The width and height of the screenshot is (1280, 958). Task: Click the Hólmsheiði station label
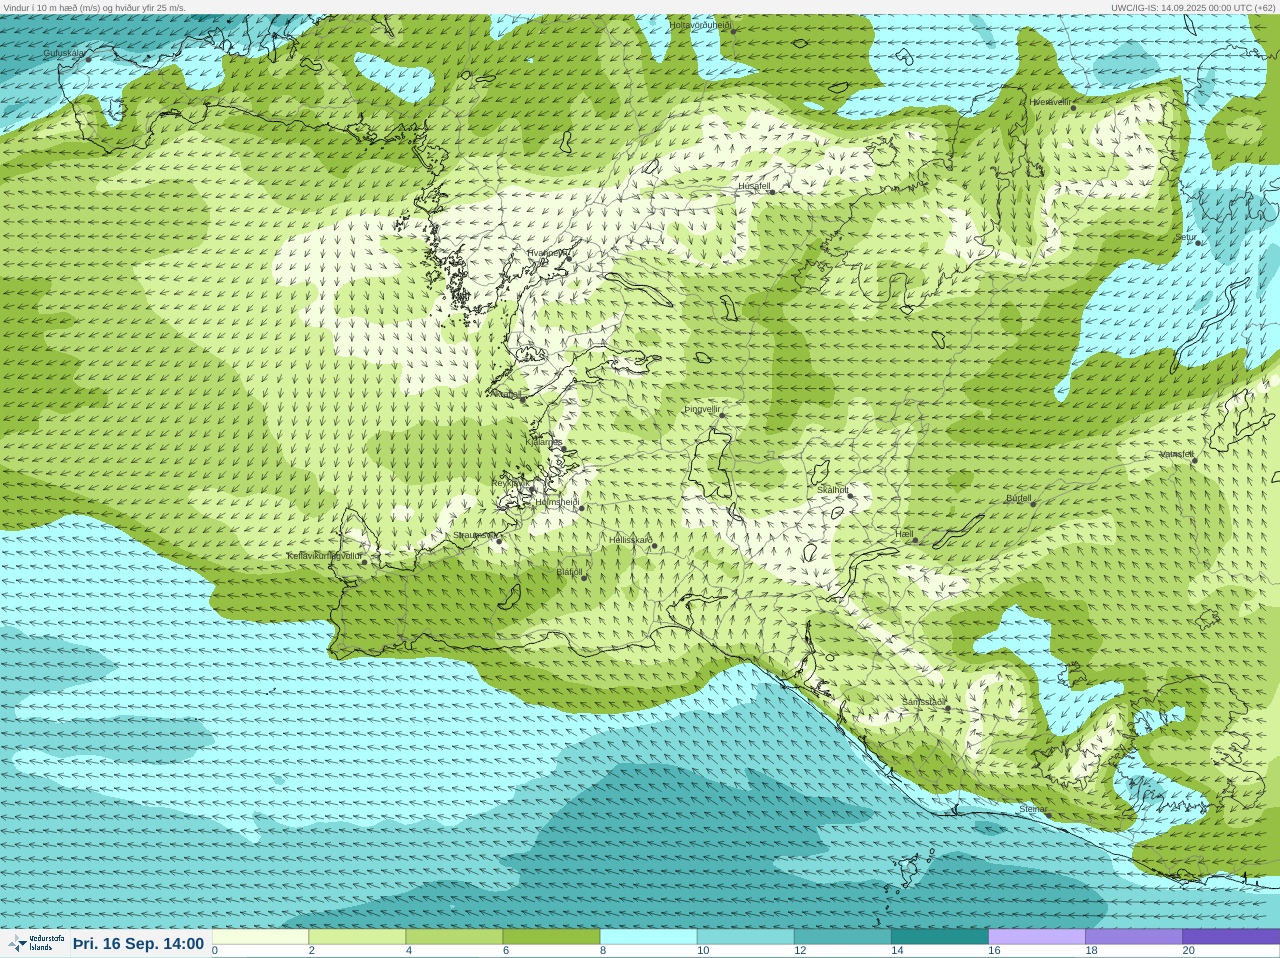click(557, 502)
